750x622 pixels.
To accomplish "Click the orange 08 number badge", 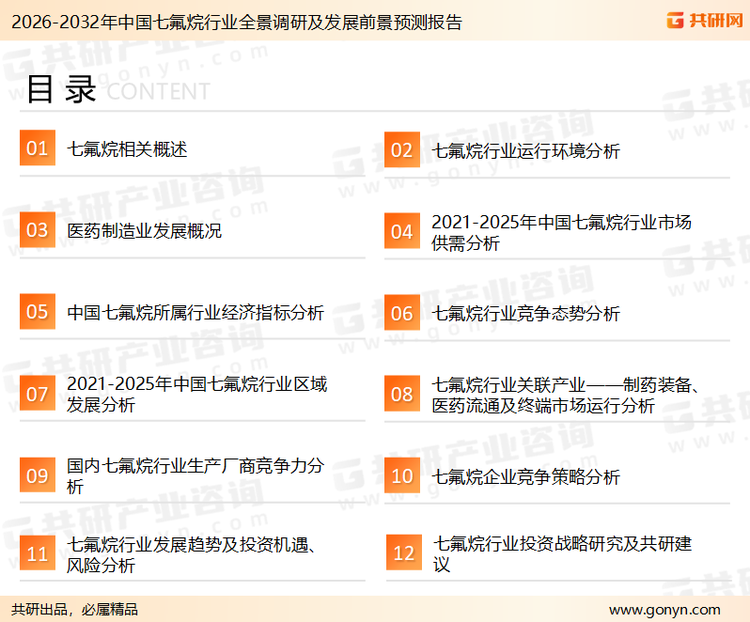I will tap(402, 394).
